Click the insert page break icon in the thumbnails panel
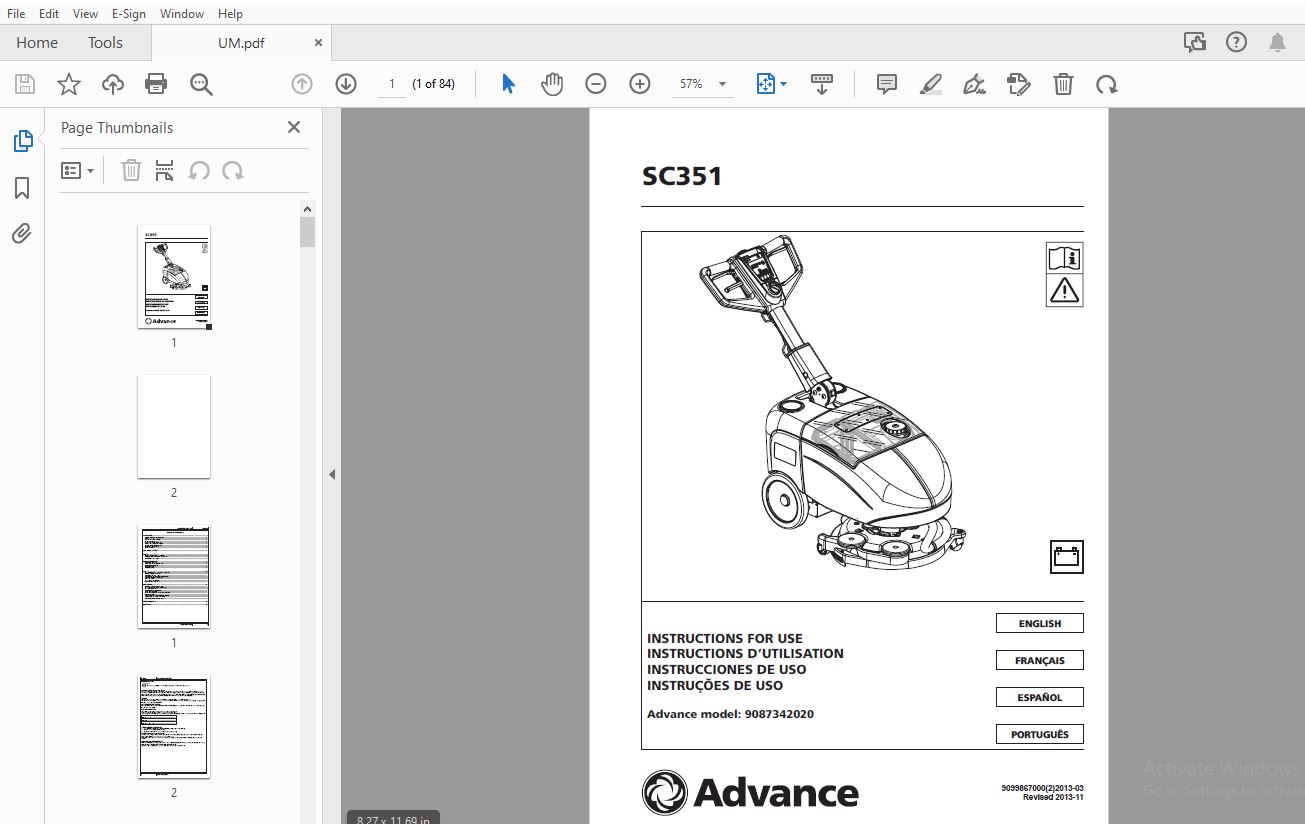1305x824 pixels. pos(165,171)
